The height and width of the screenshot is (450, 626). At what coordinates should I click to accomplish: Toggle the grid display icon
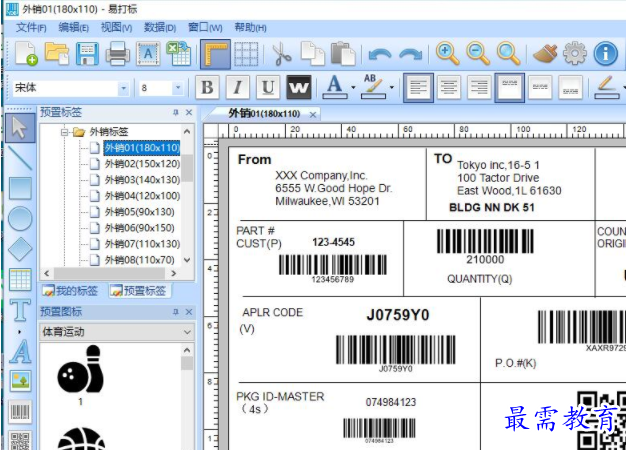(x=246, y=54)
